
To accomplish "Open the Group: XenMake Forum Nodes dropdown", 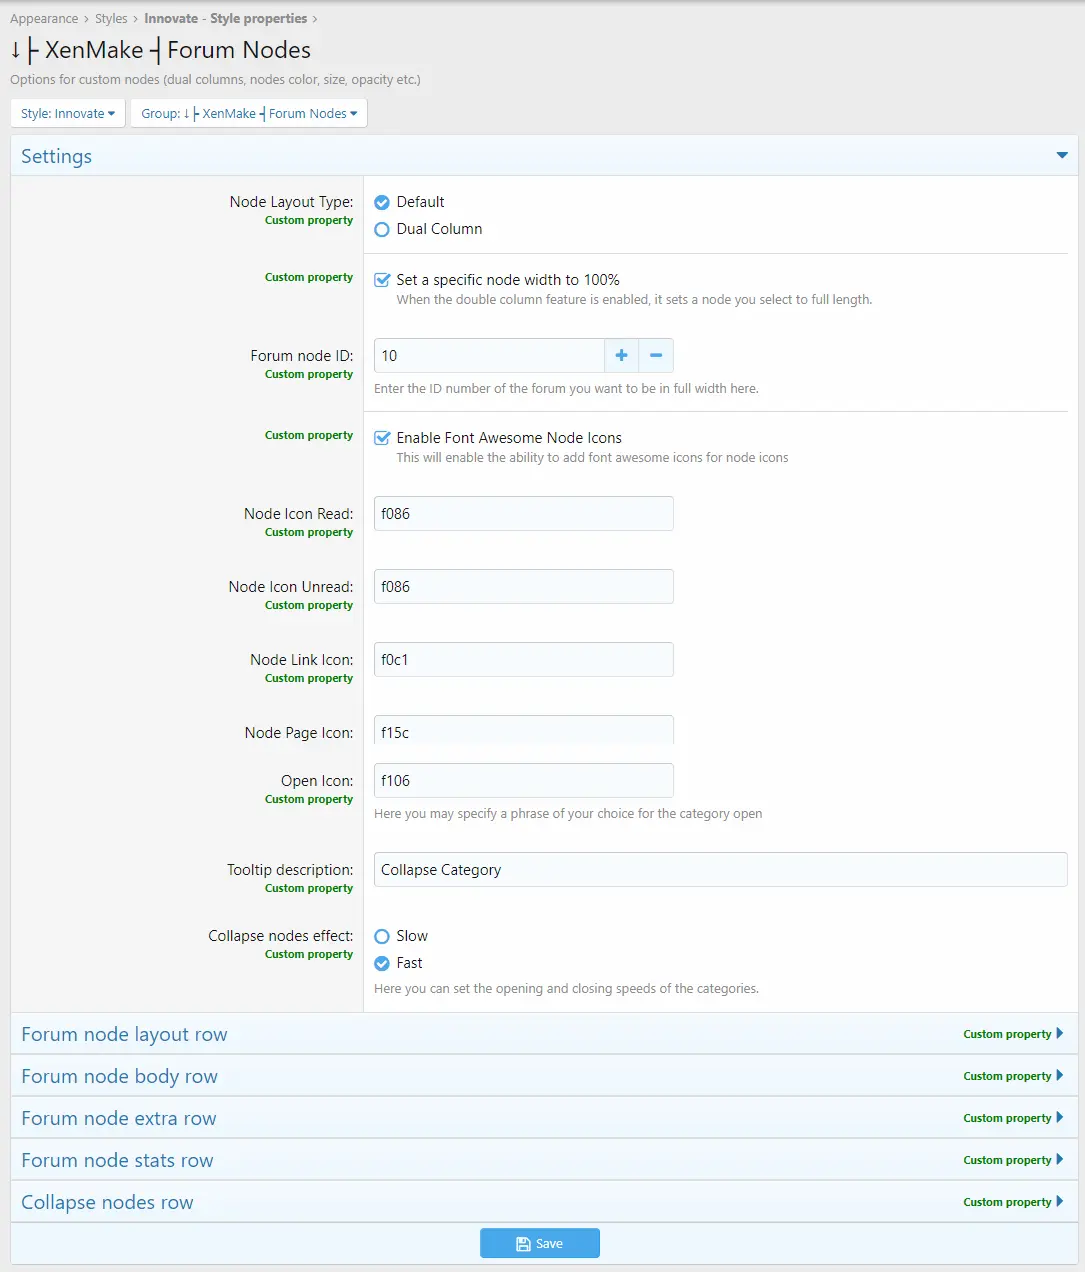I will [249, 114].
